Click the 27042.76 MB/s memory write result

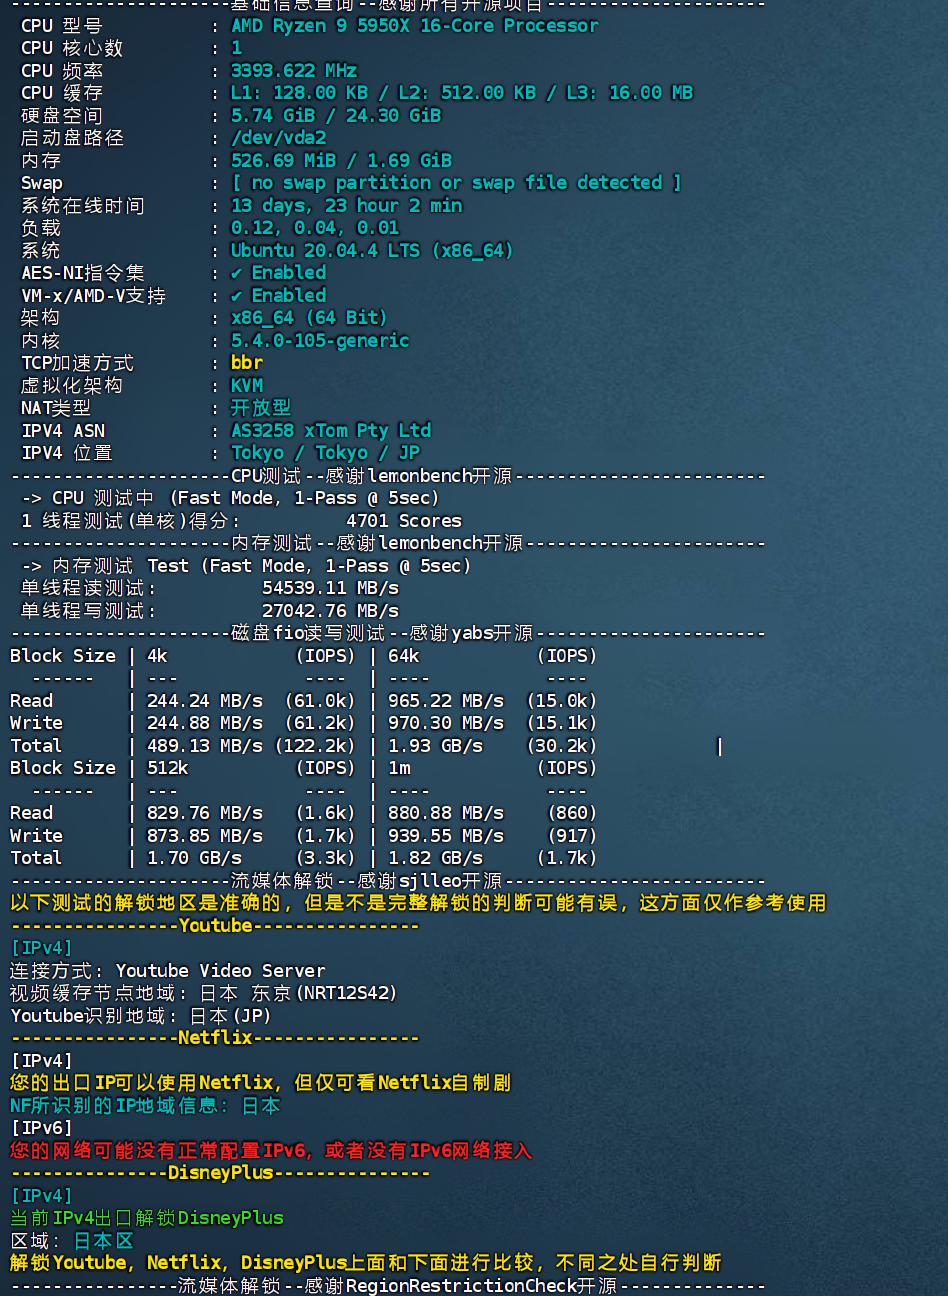[x=330, y=611]
